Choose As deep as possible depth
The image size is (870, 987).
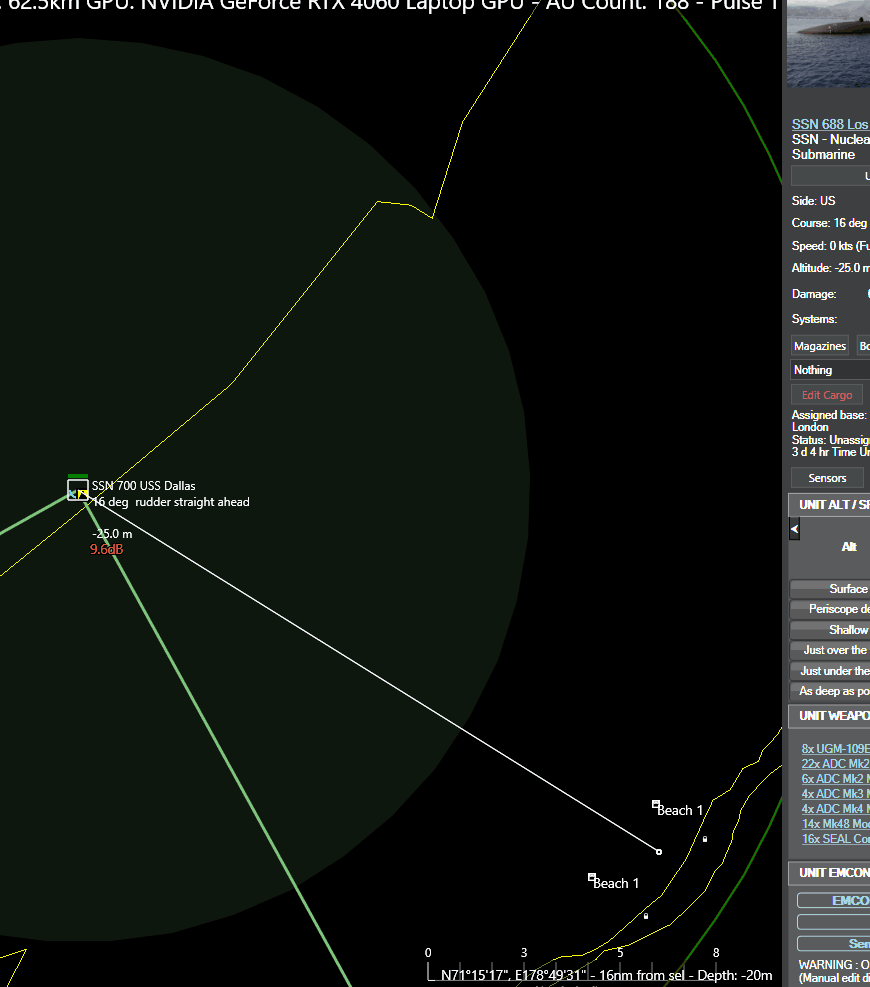tap(830, 691)
